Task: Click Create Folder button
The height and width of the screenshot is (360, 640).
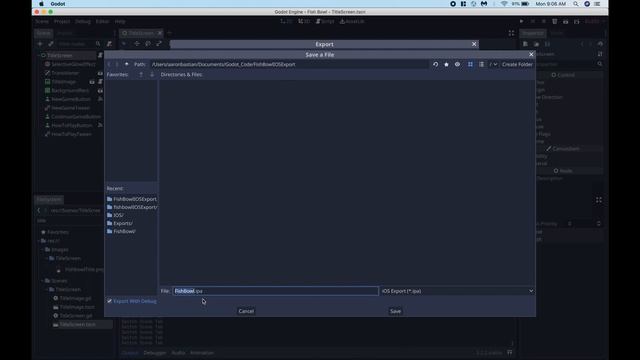Action: 517,64
